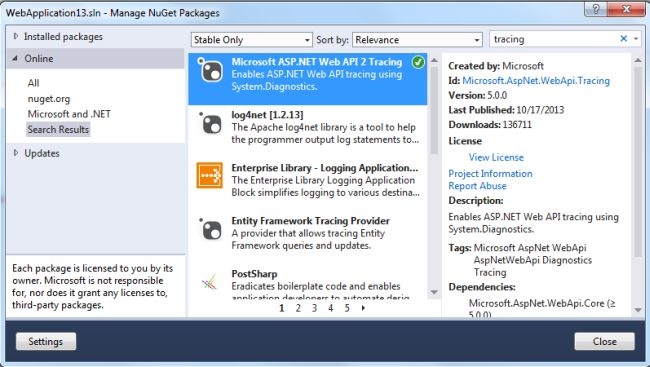650x367 pixels.
Task: Click the details pane scroll down arrow
Action: click(x=638, y=310)
